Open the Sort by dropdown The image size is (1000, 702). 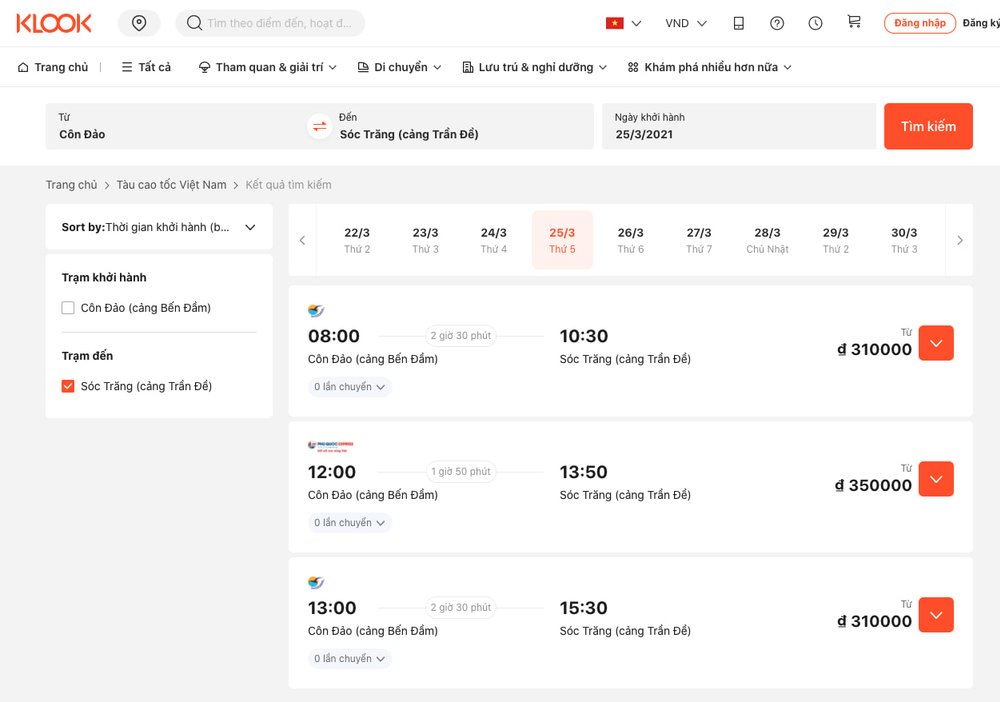click(x=159, y=227)
